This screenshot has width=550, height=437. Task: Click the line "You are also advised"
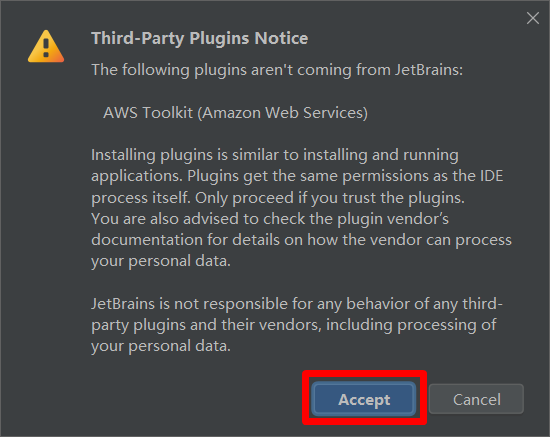coord(270,219)
